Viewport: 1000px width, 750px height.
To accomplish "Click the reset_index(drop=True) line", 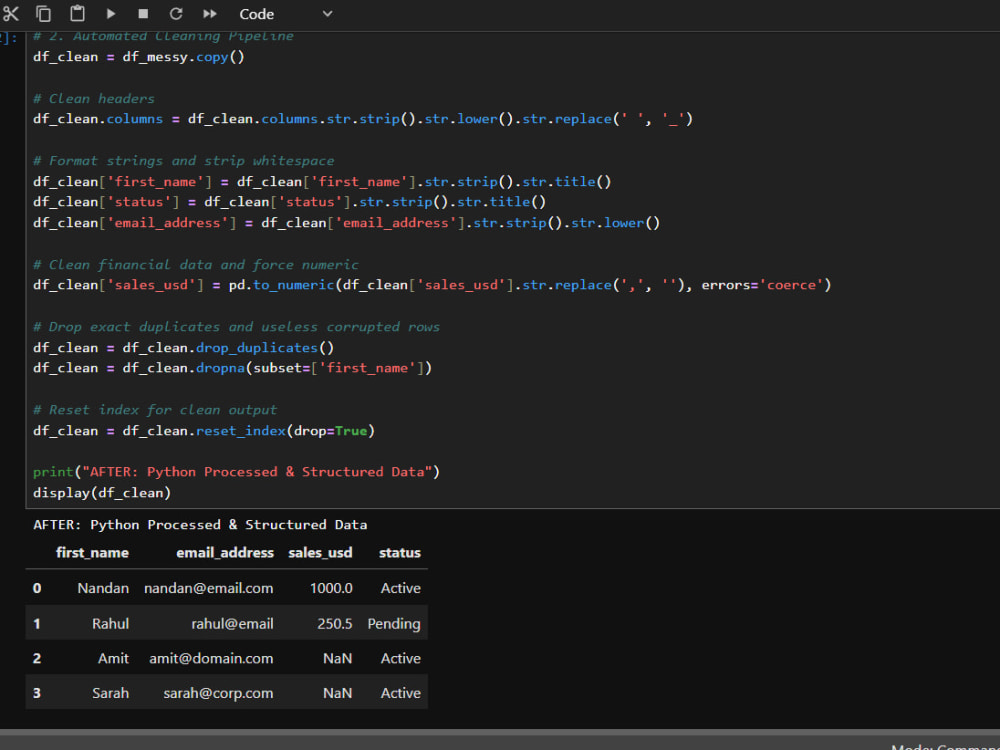I will coord(204,430).
